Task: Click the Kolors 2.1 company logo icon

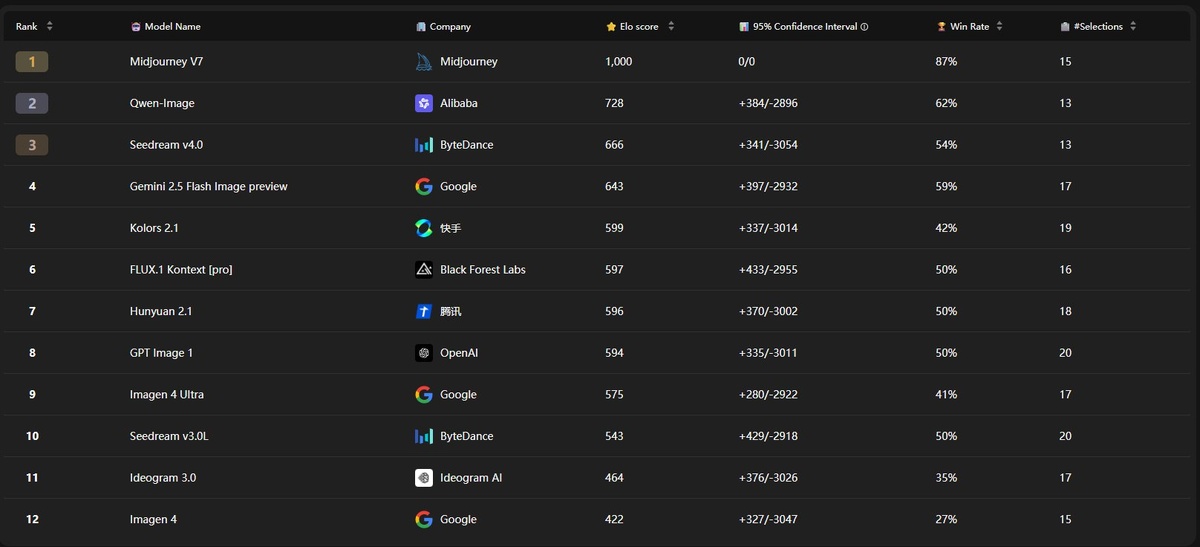Action: 424,228
